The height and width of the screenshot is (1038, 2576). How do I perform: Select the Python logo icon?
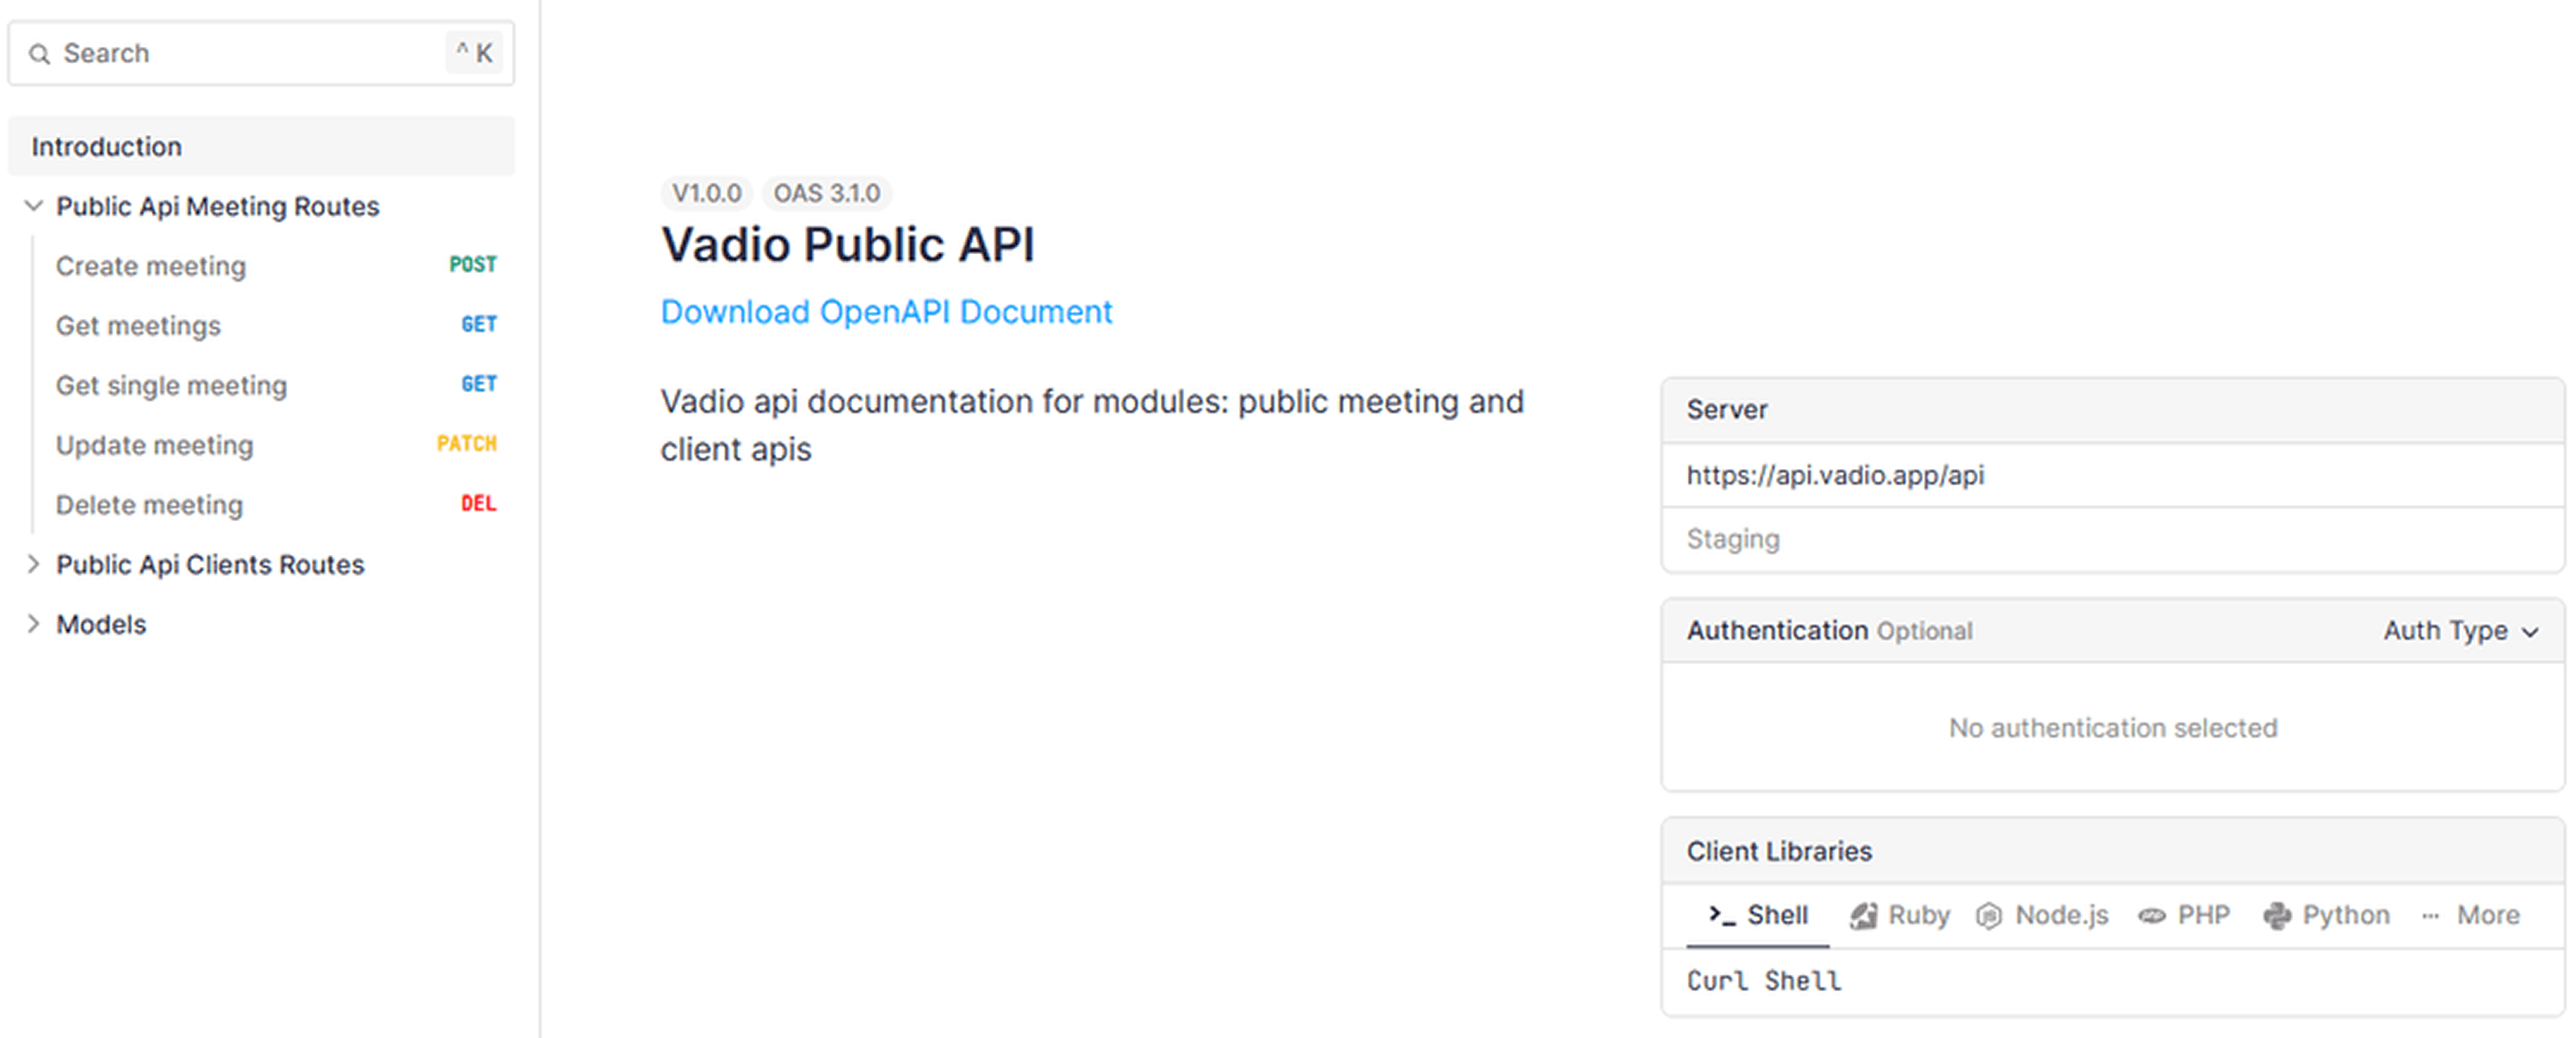point(2277,916)
